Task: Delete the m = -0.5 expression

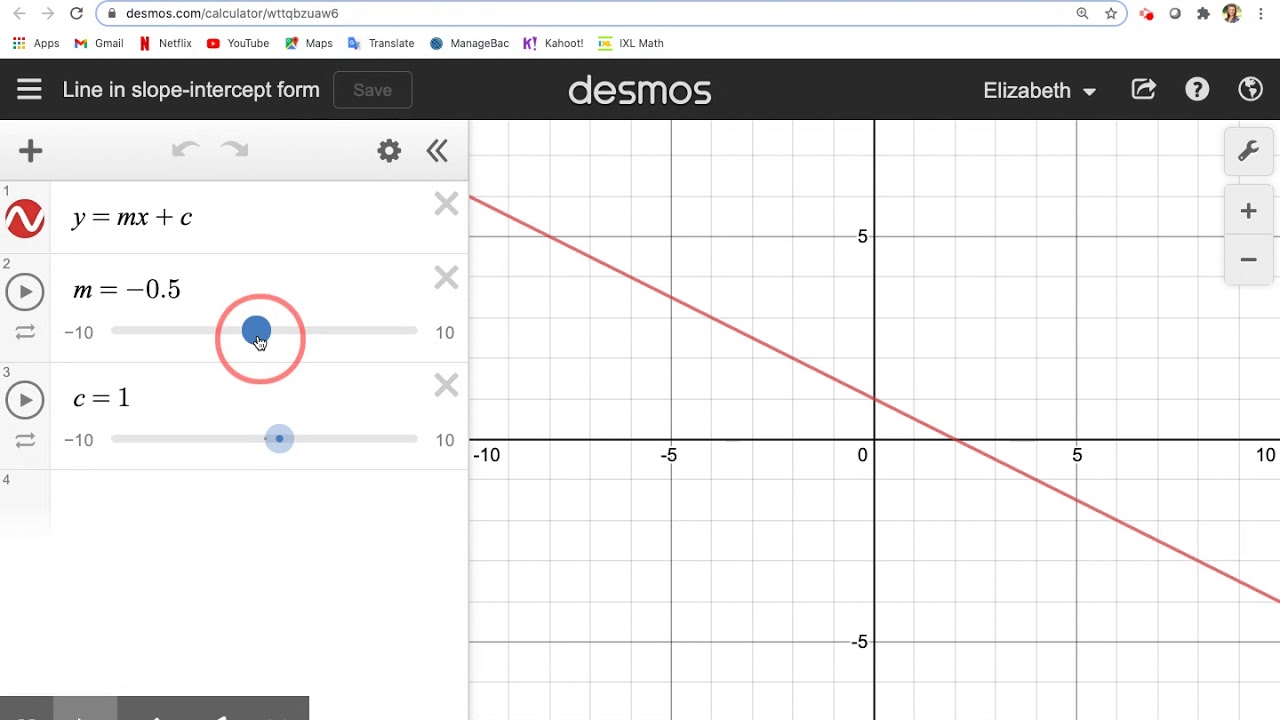Action: tap(446, 277)
